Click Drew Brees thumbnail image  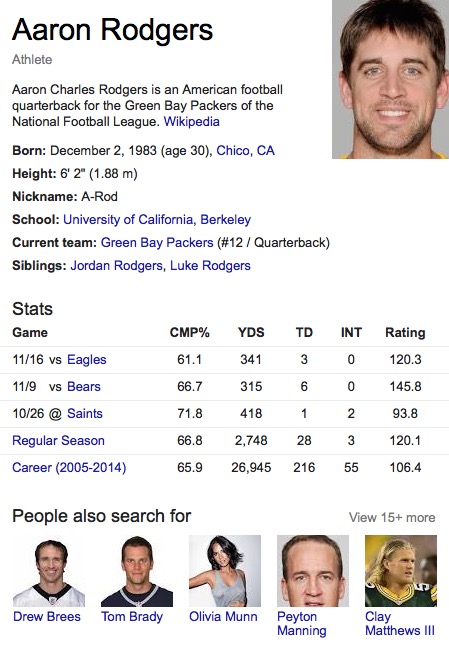point(49,571)
